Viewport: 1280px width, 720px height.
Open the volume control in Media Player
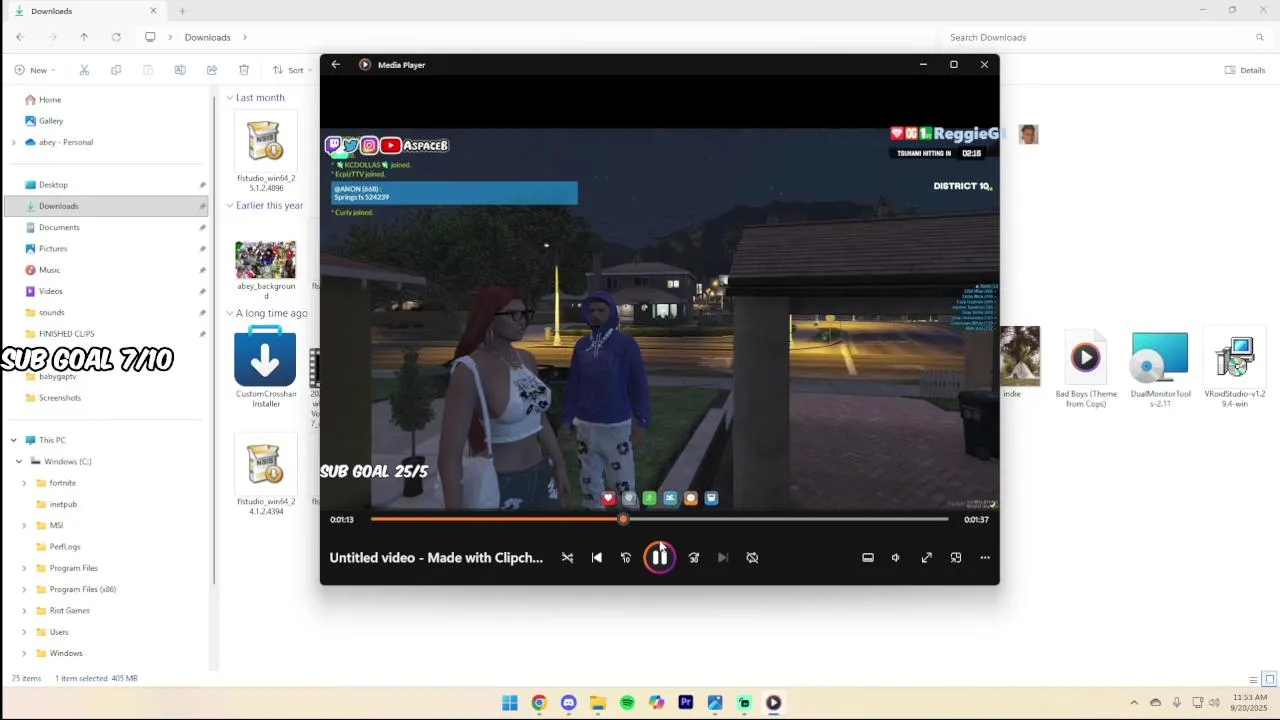point(896,558)
